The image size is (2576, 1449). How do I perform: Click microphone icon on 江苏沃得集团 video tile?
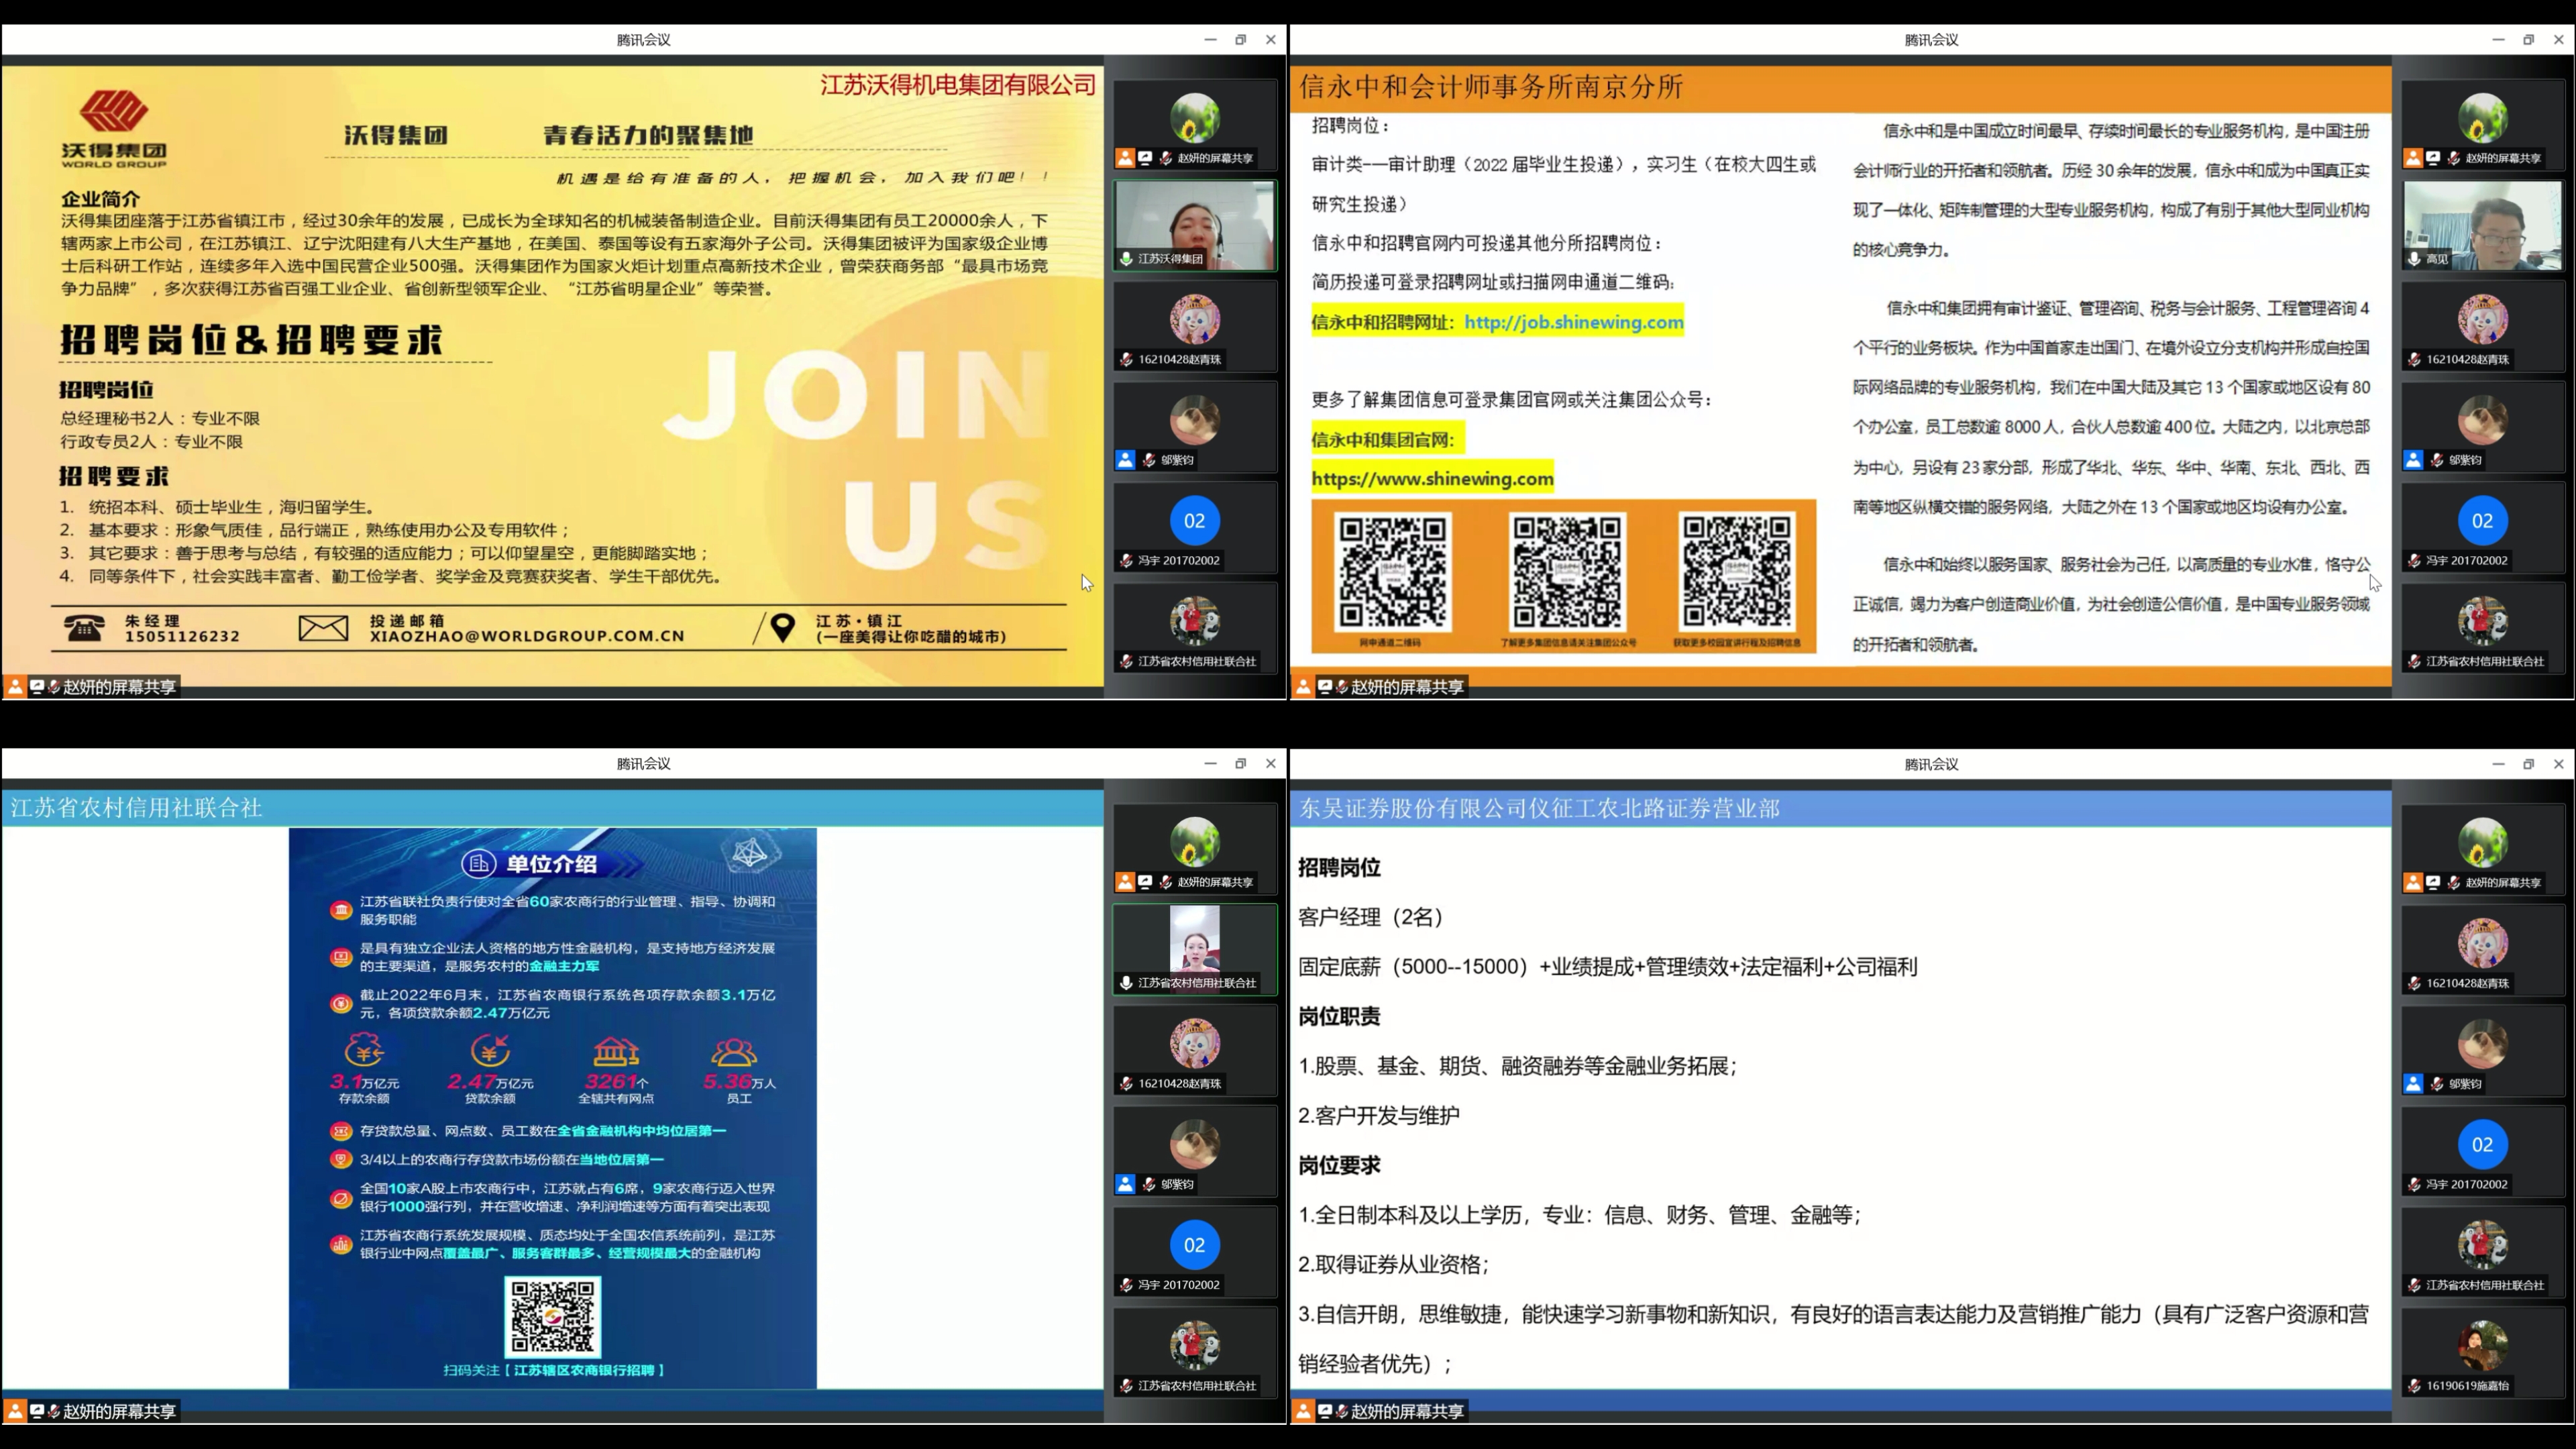click(x=1126, y=259)
